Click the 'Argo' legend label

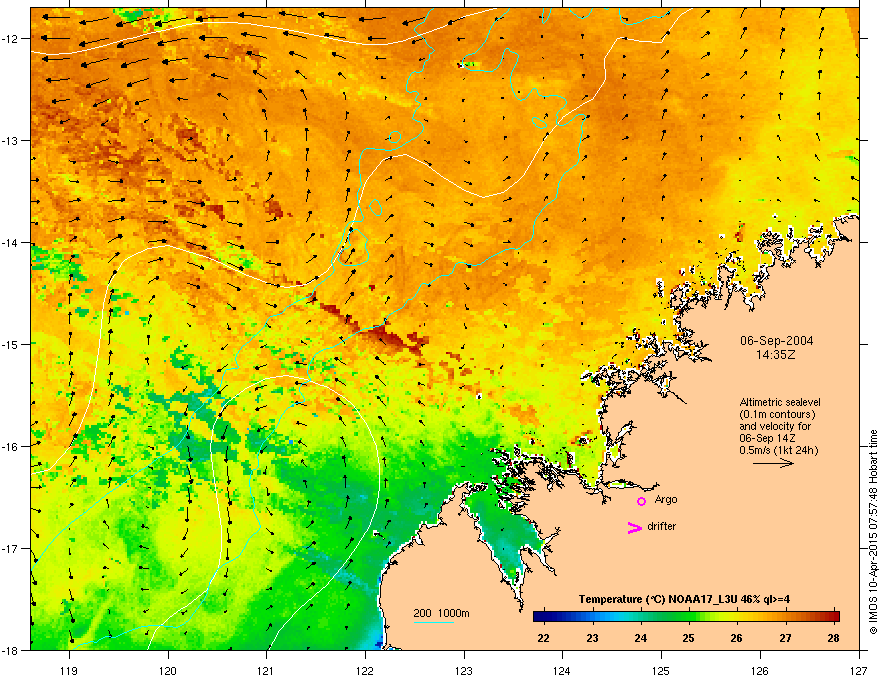point(666,499)
